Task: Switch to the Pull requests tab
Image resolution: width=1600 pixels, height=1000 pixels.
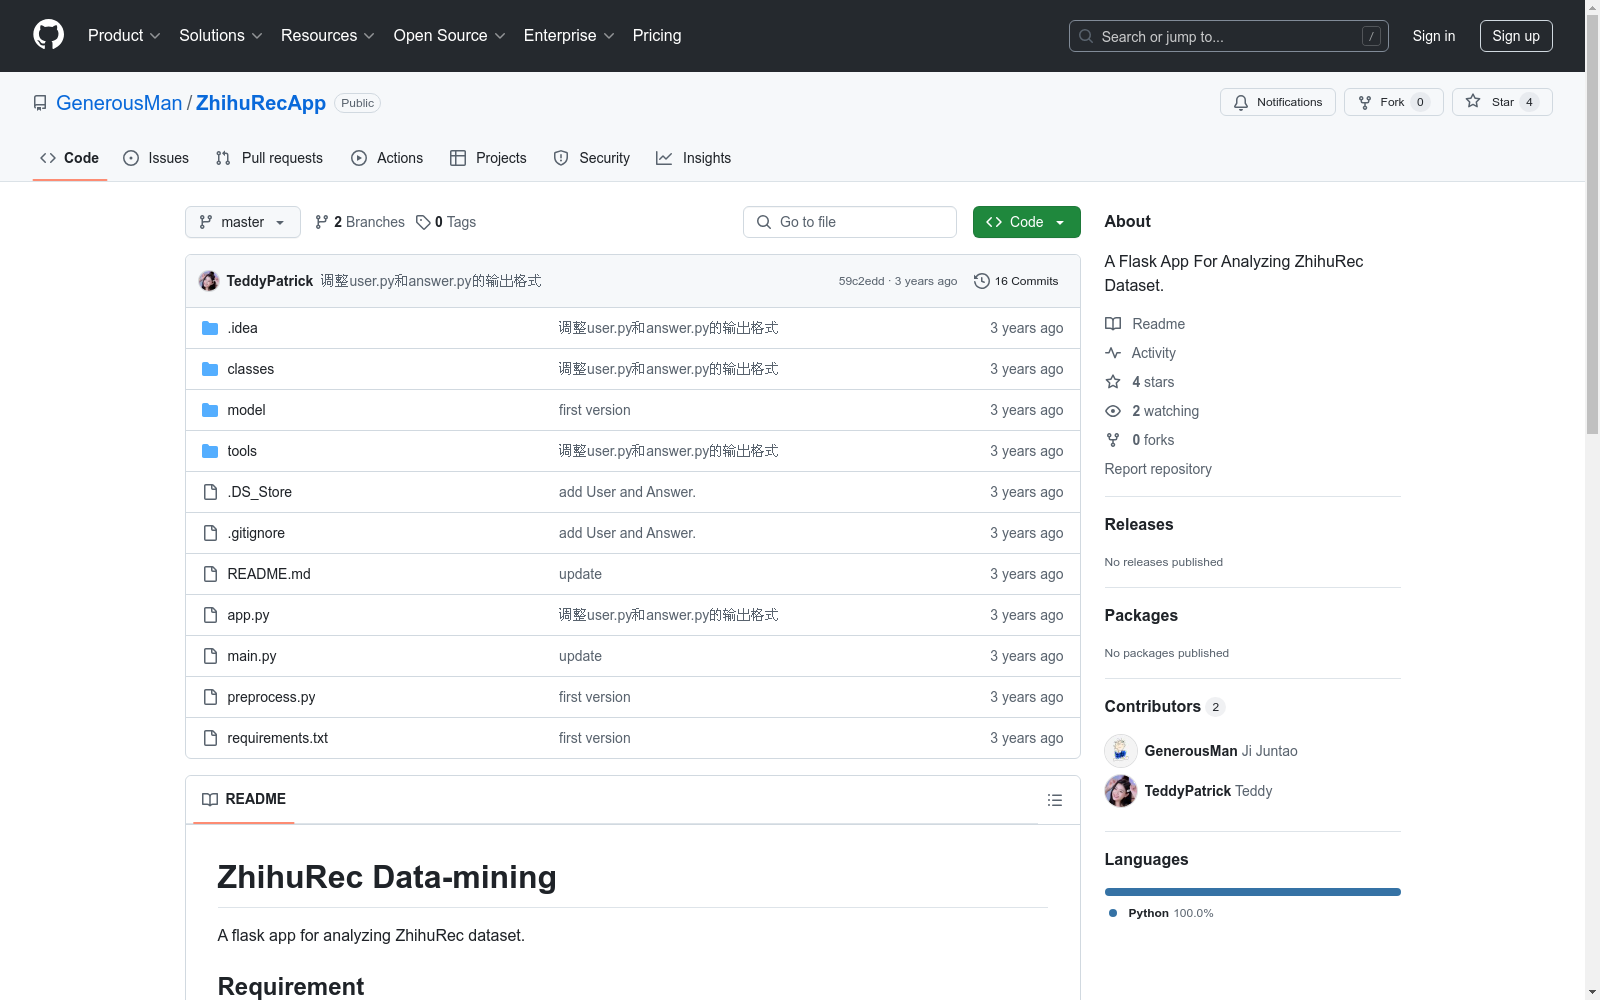Action: coord(269,158)
